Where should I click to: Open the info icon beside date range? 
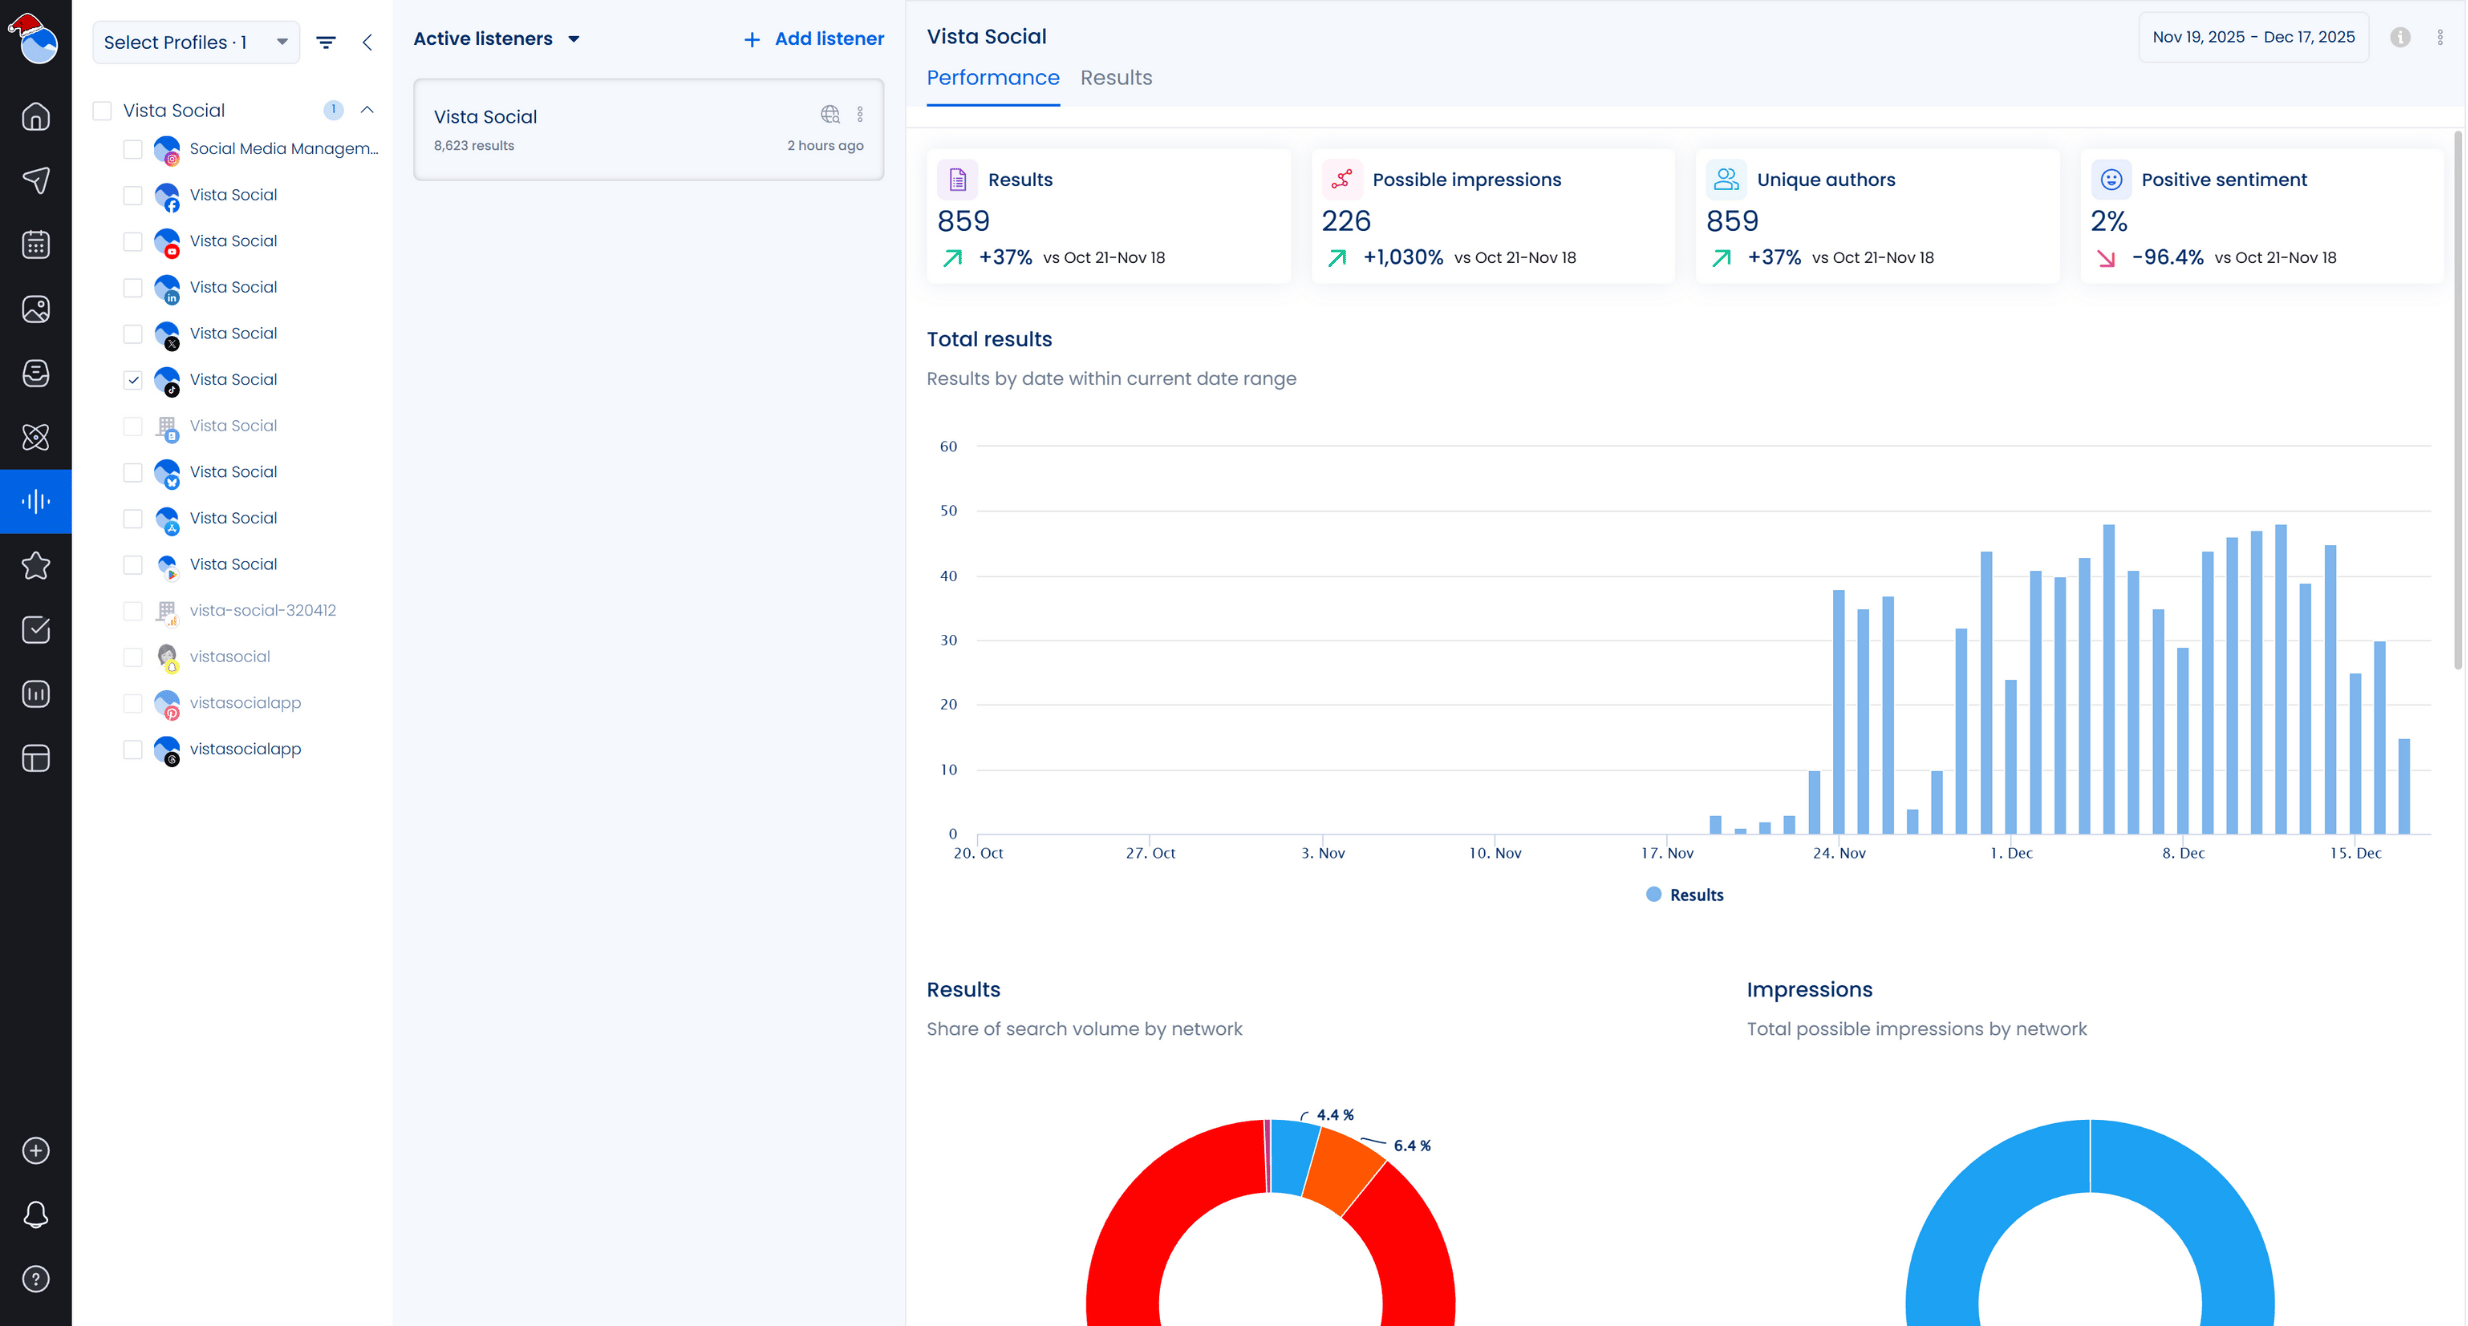pyautogui.click(x=2400, y=37)
